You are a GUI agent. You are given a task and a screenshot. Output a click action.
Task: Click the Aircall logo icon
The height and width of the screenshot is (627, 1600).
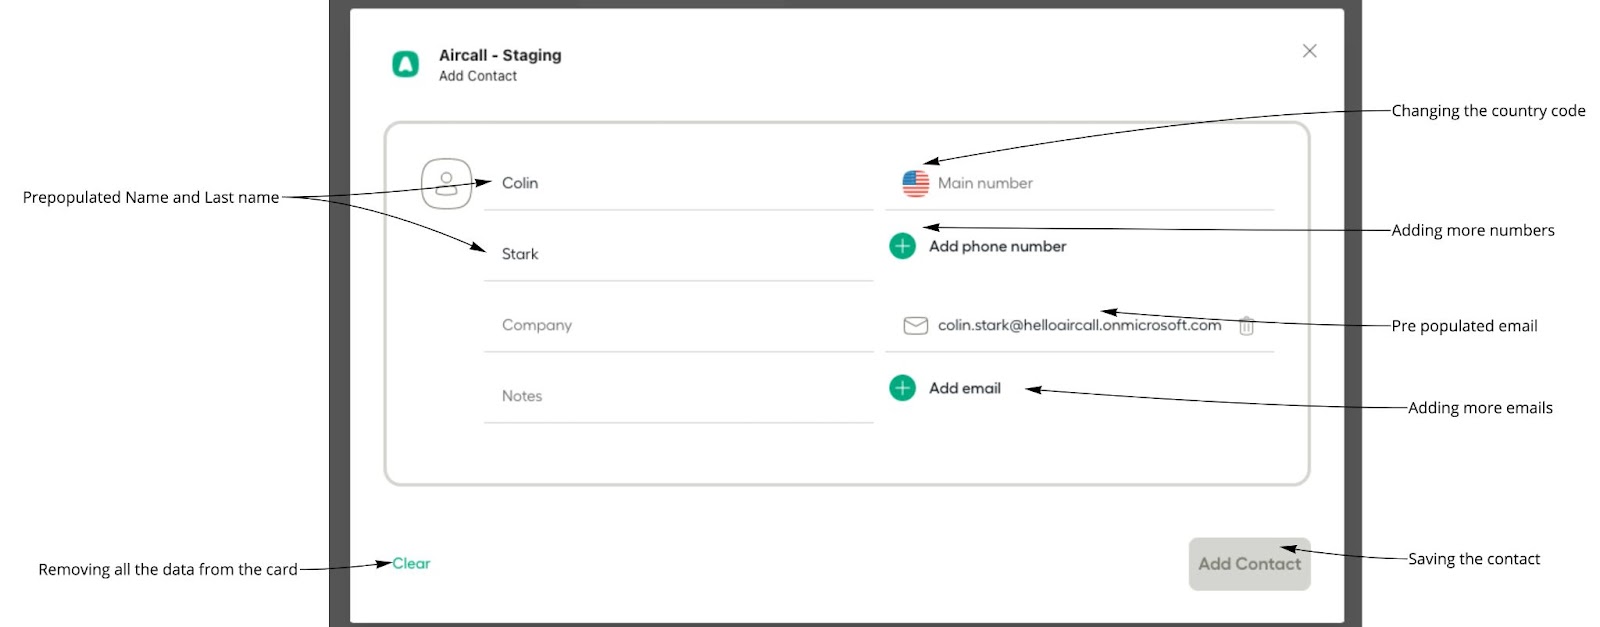coord(405,64)
